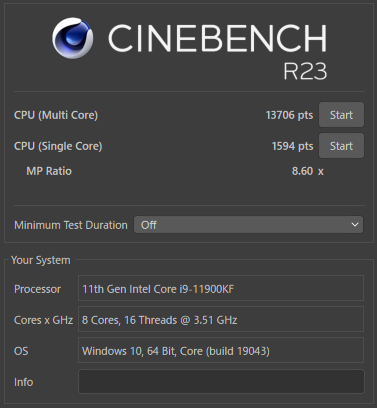Open the Minimum Test Duration dropdown

coord(248,225)
